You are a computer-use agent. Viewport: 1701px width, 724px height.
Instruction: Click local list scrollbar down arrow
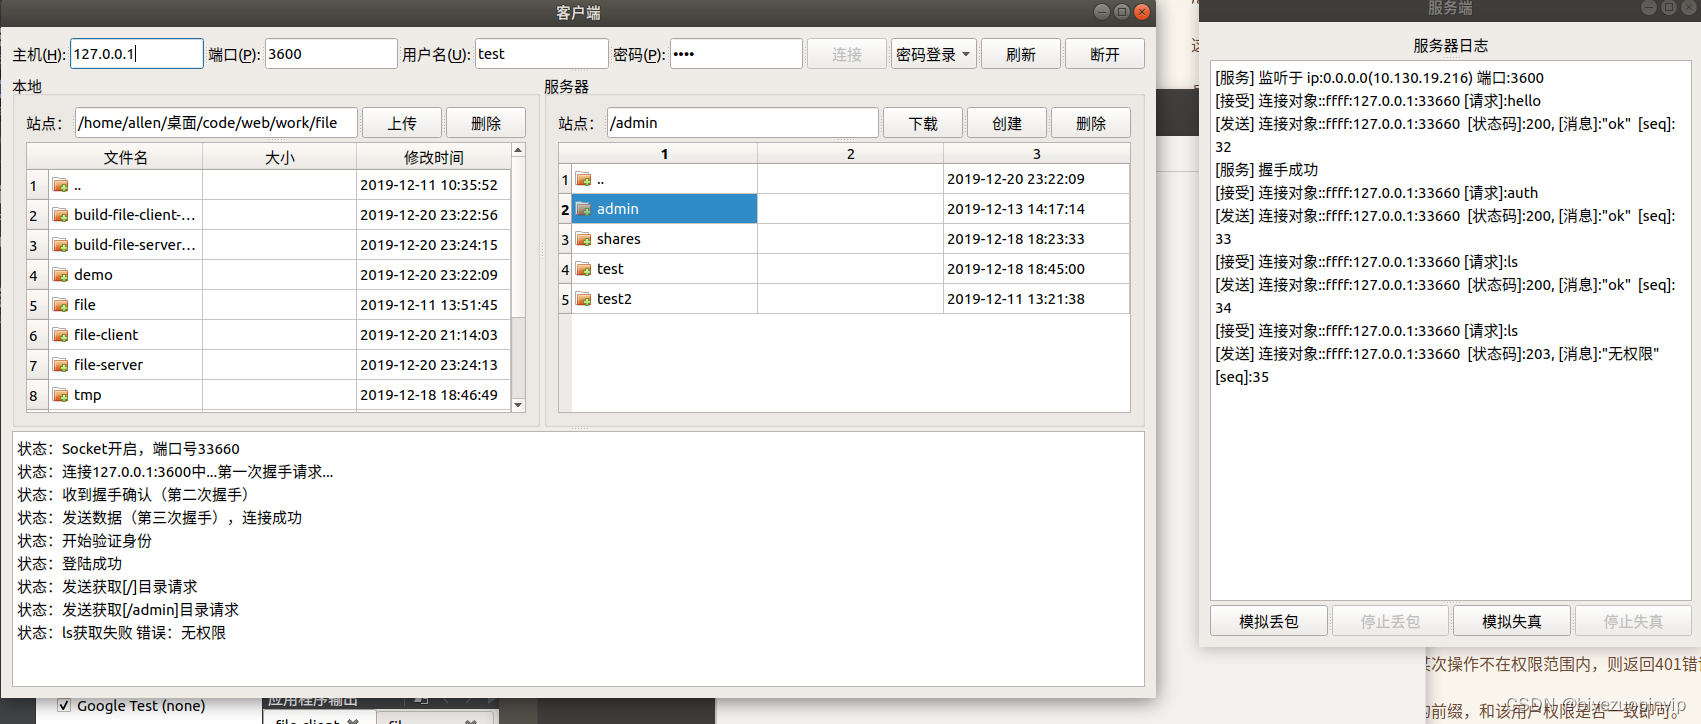(x=518, y=405)
